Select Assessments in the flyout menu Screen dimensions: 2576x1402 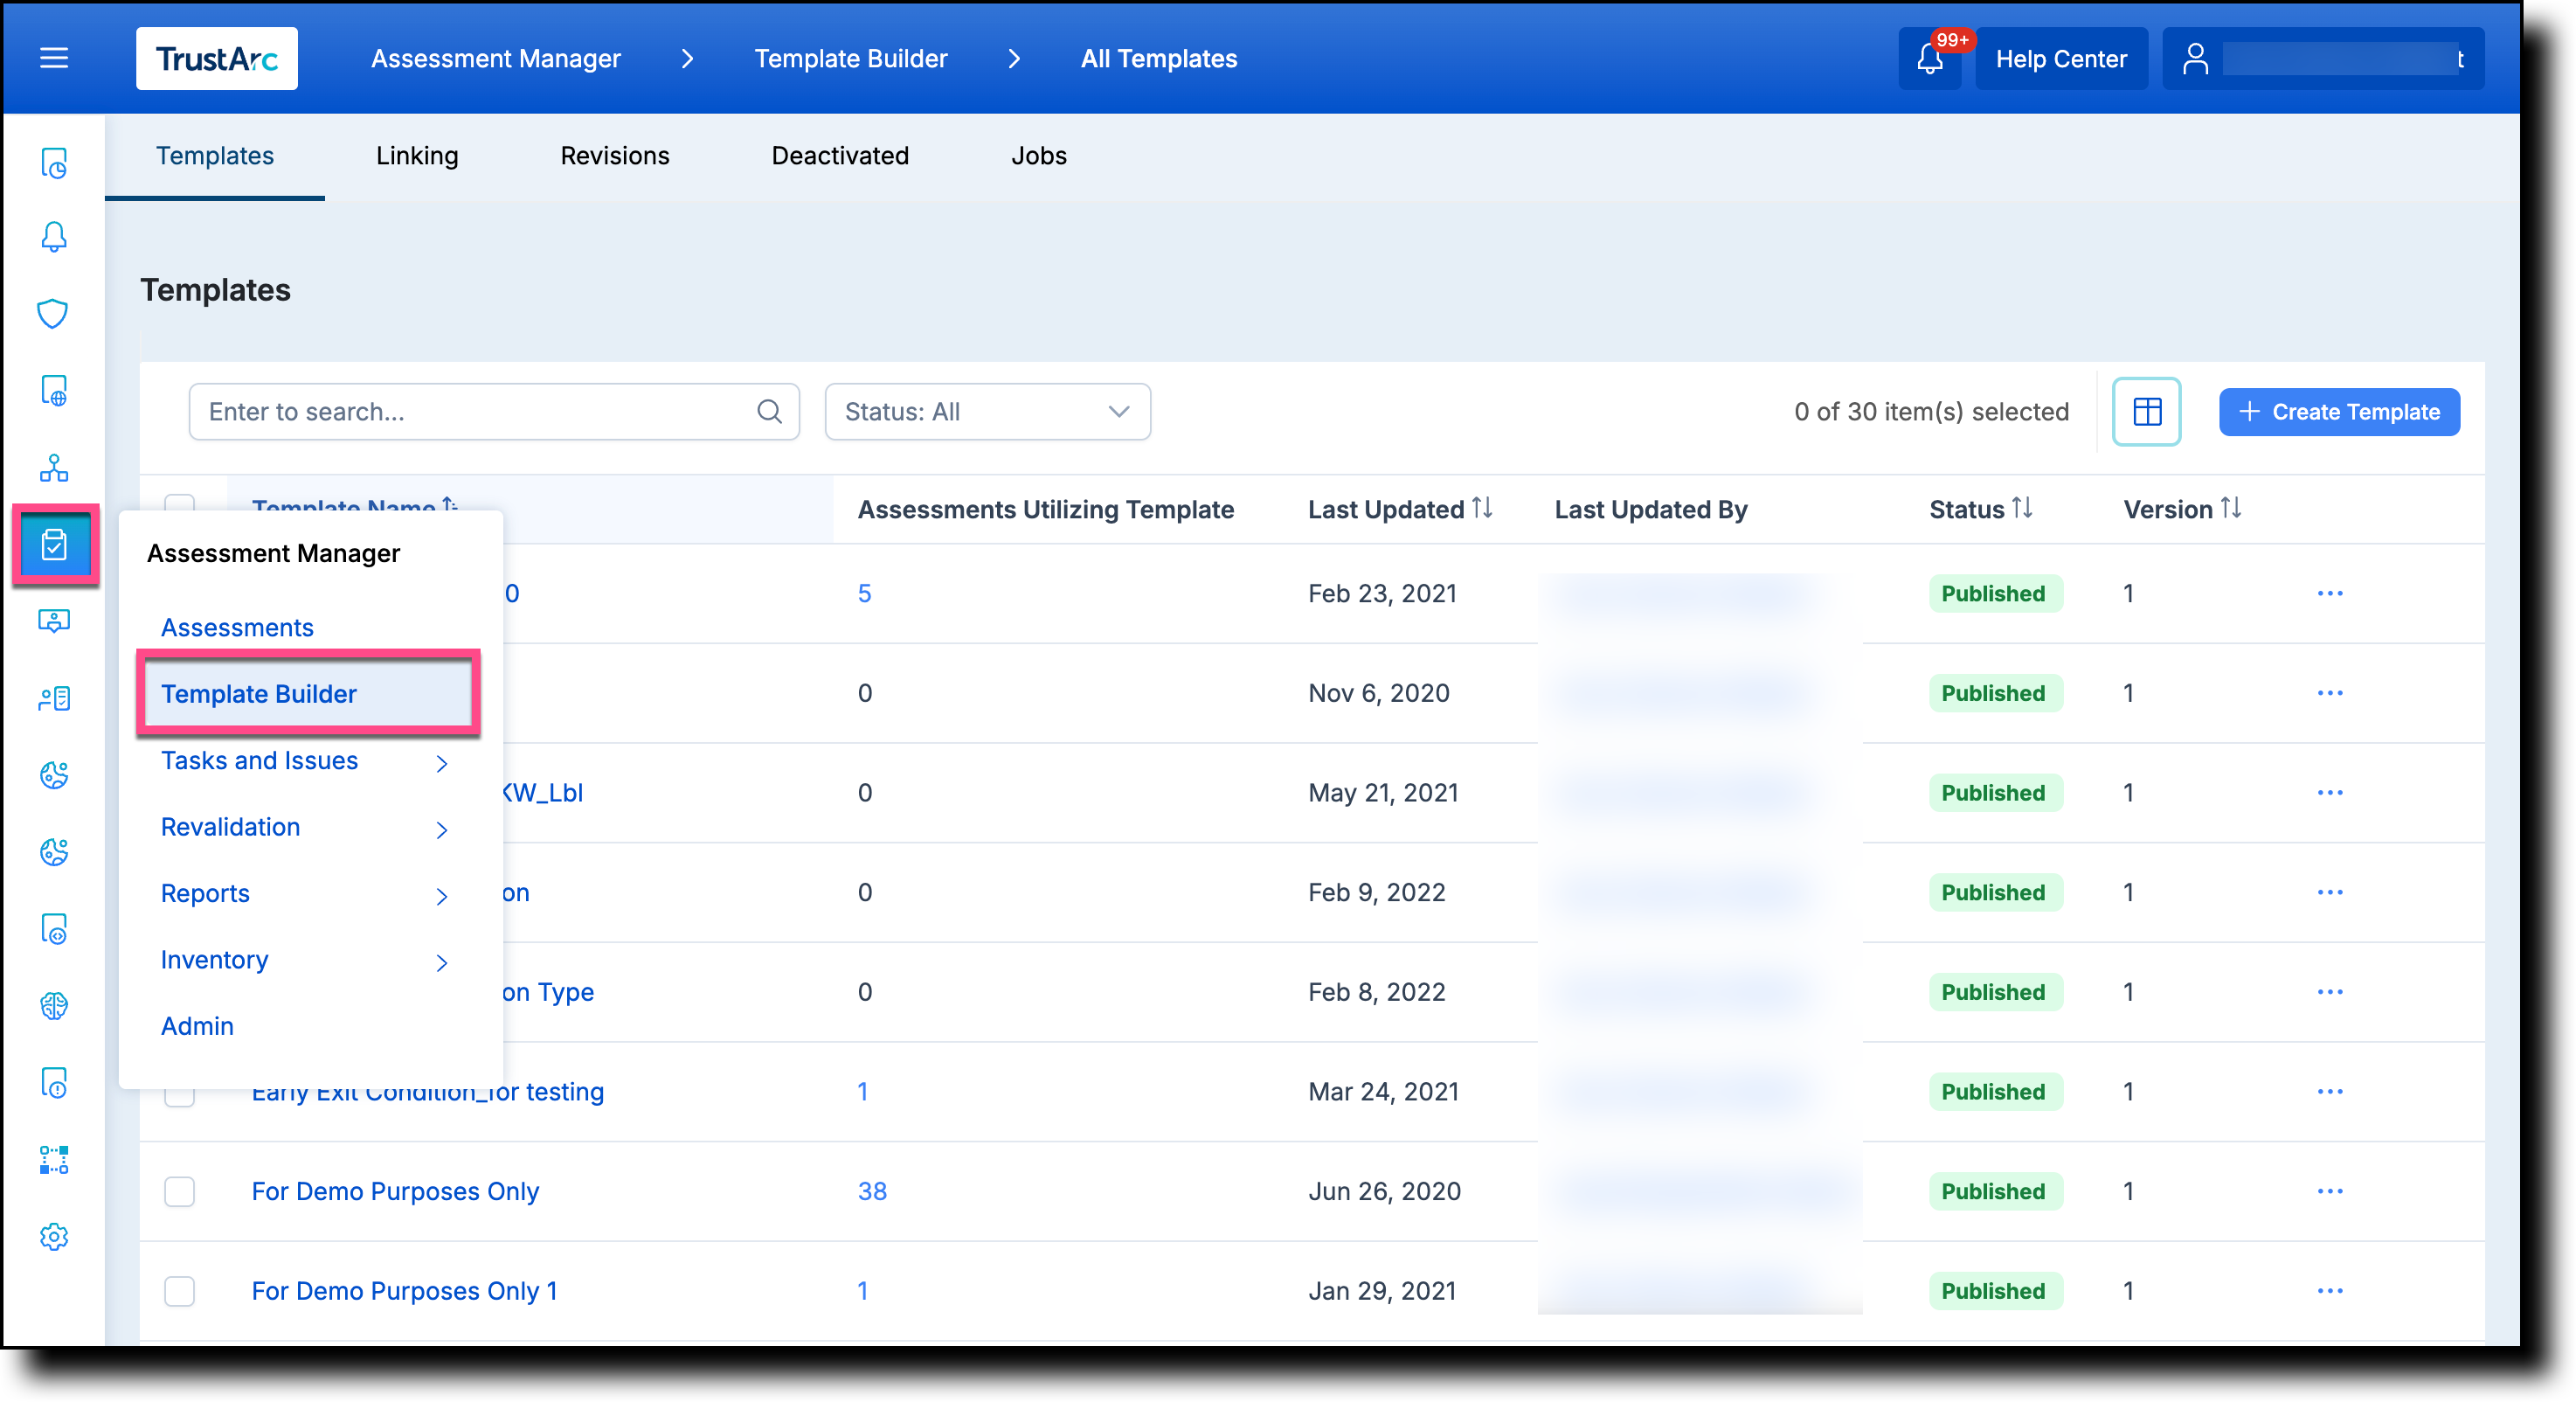click(237, 628)
